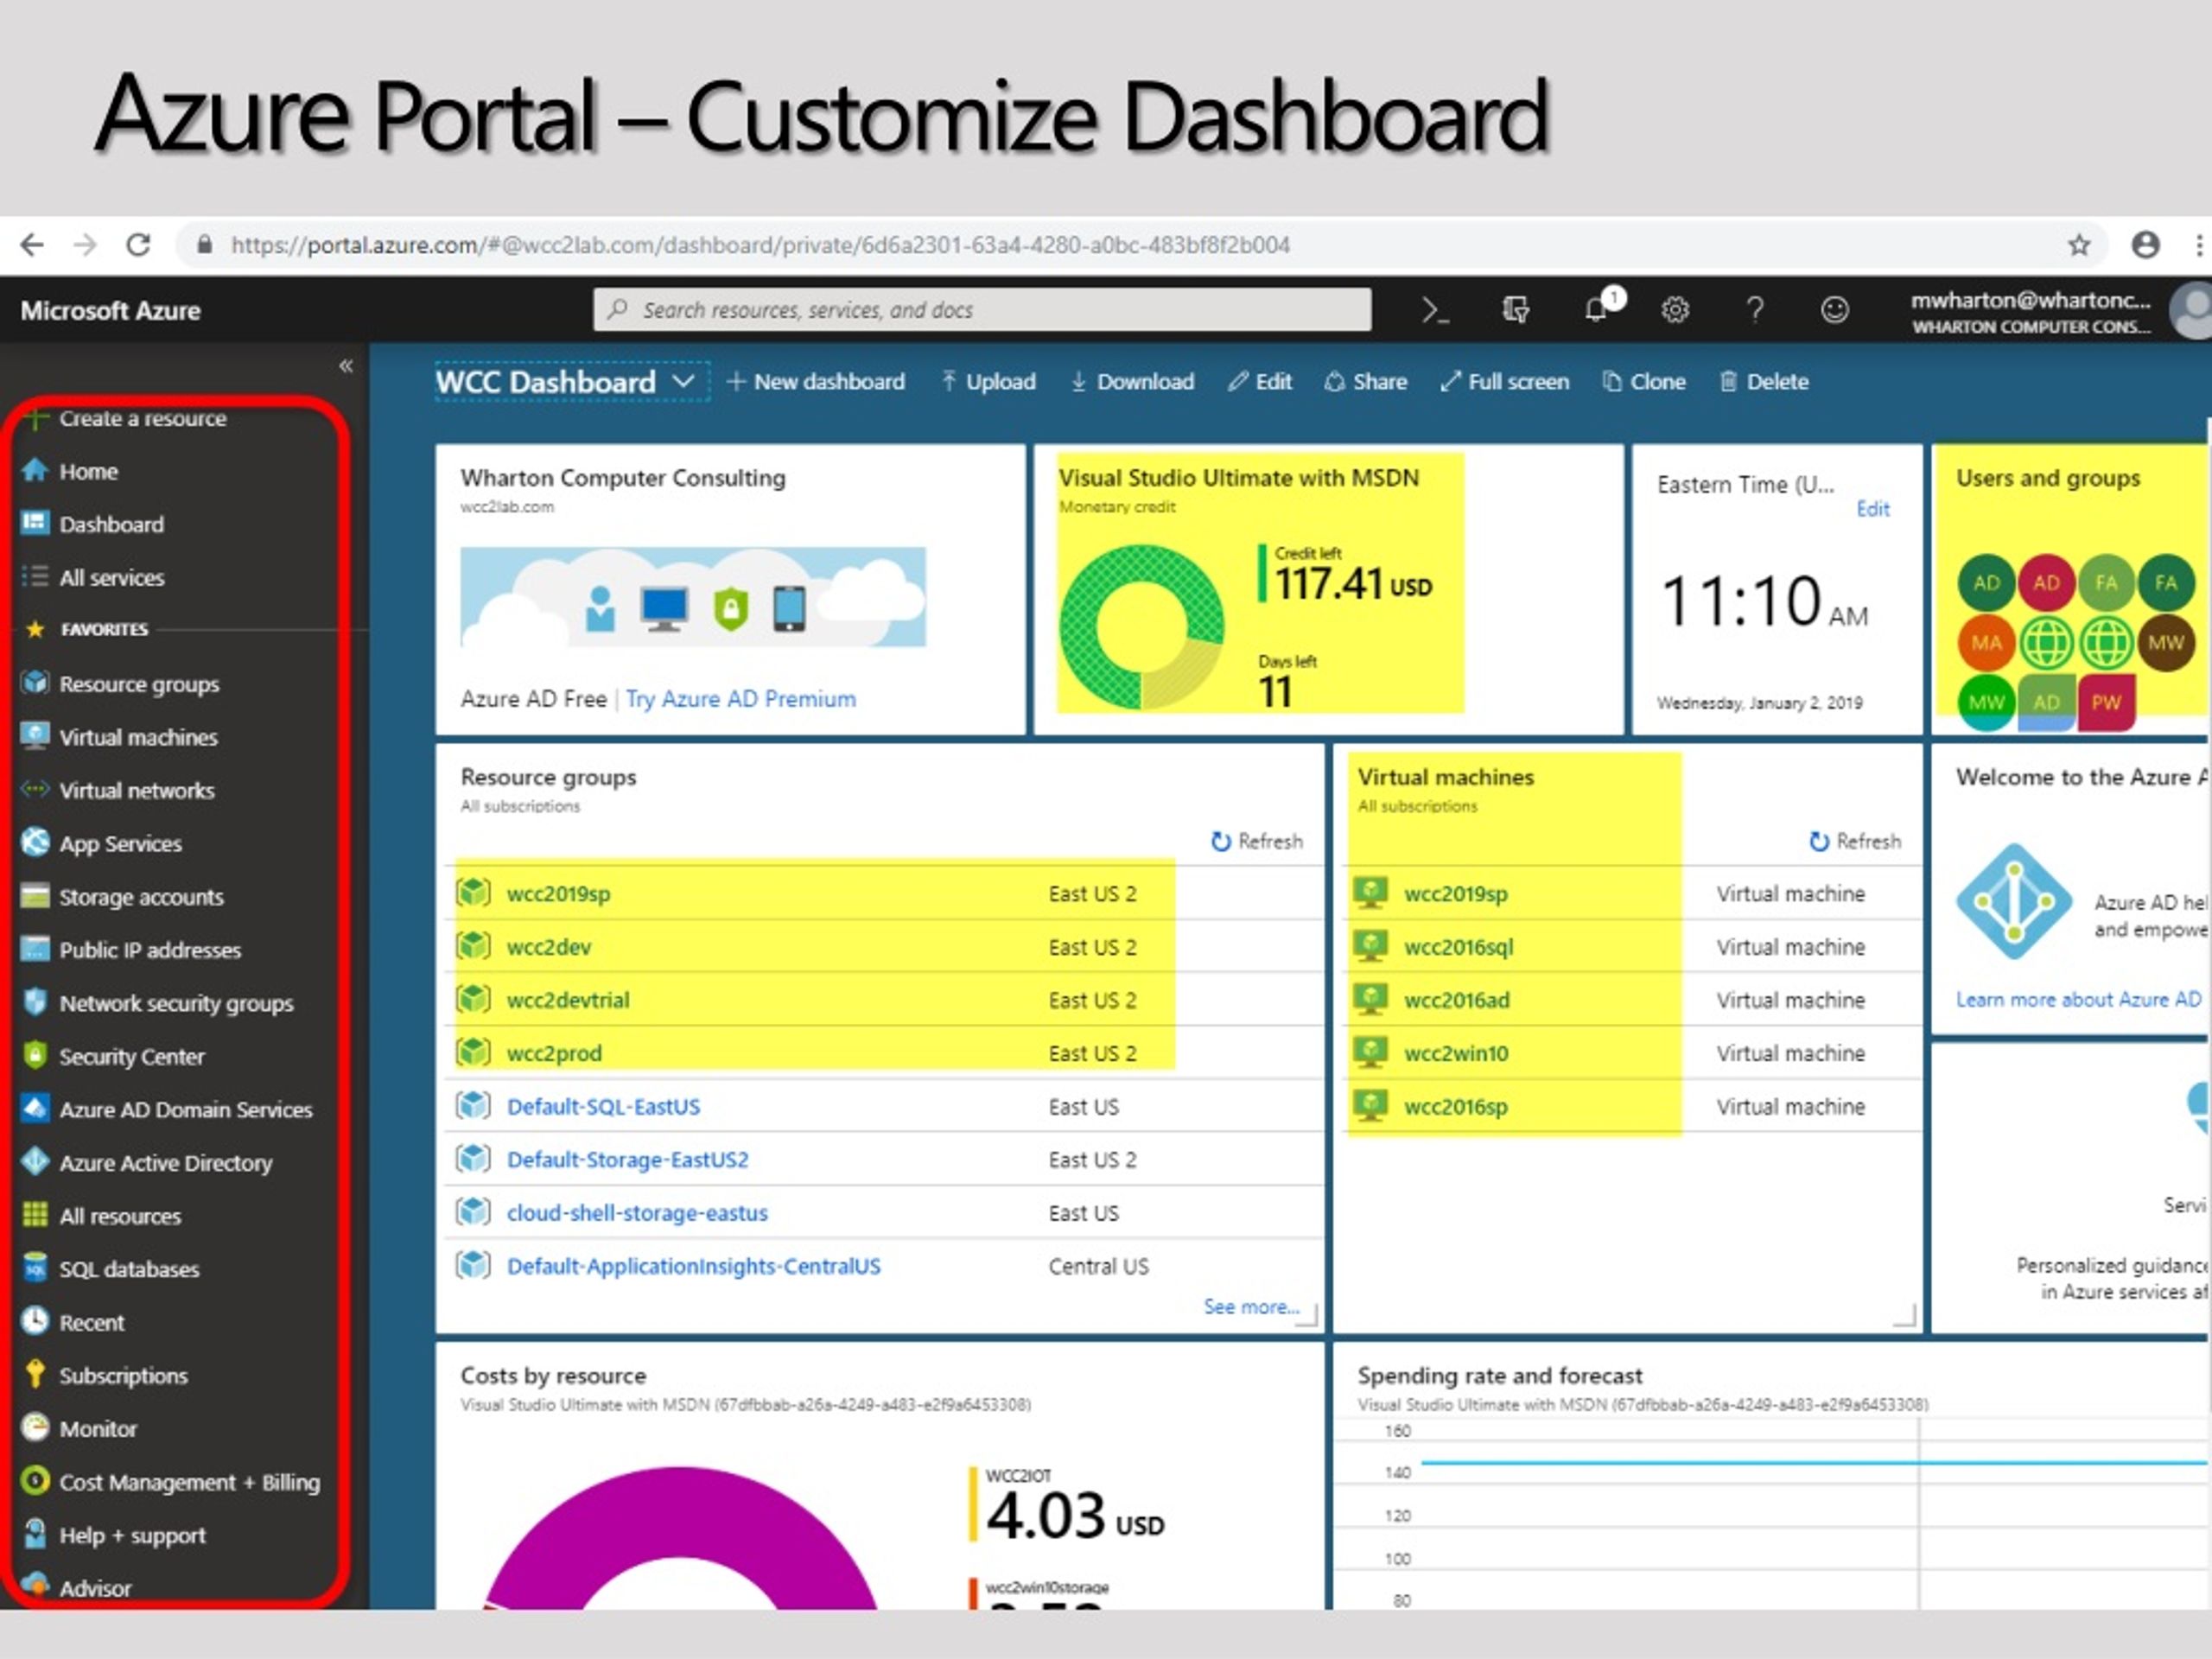Screen dimensions: 2212x1659
Task: Open Subscriptions in the sidebar
Action: 104,1376
